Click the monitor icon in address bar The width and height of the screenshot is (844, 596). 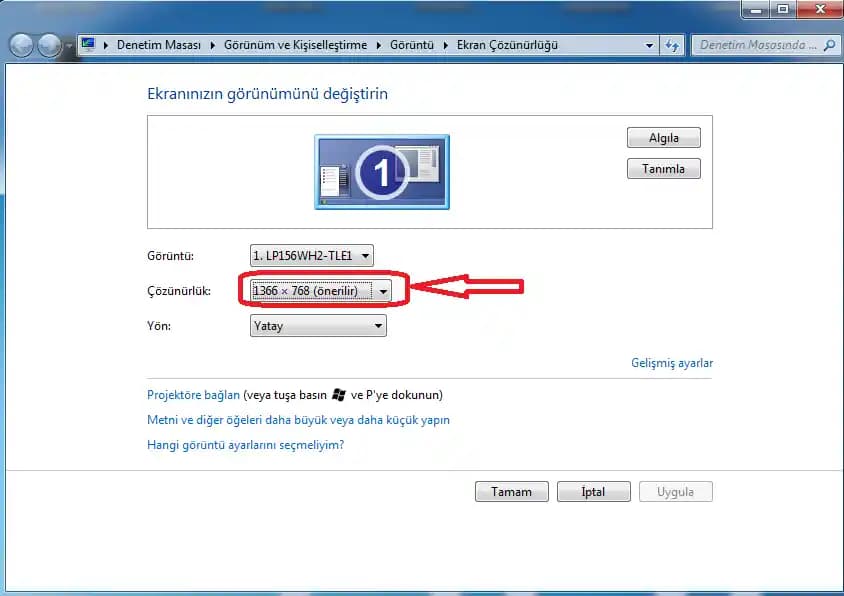(x=89, y=45)
